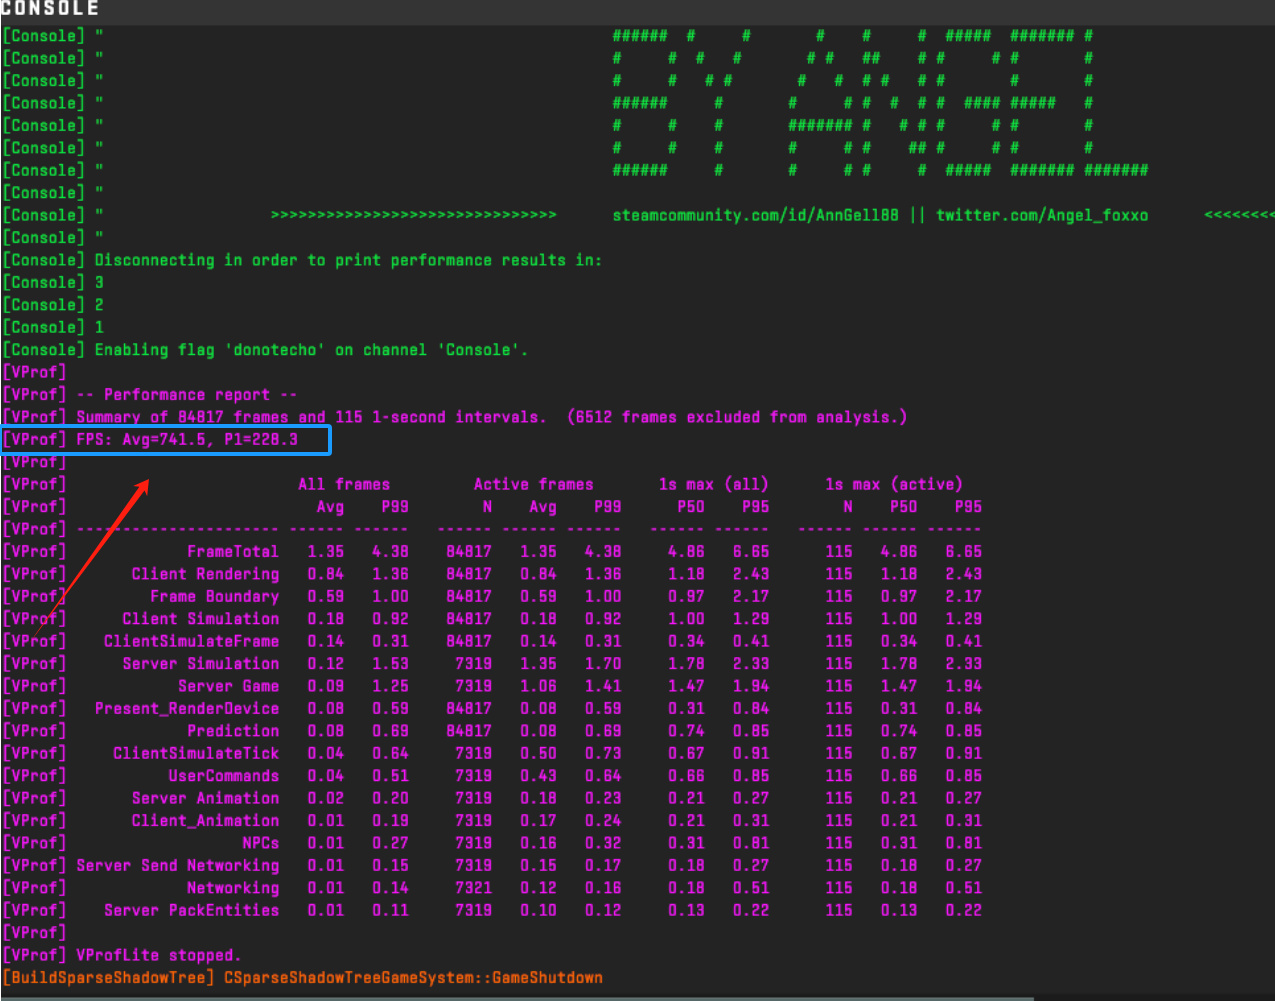
Task: Click the 'All frames' column group header
Action: point(344,484)
